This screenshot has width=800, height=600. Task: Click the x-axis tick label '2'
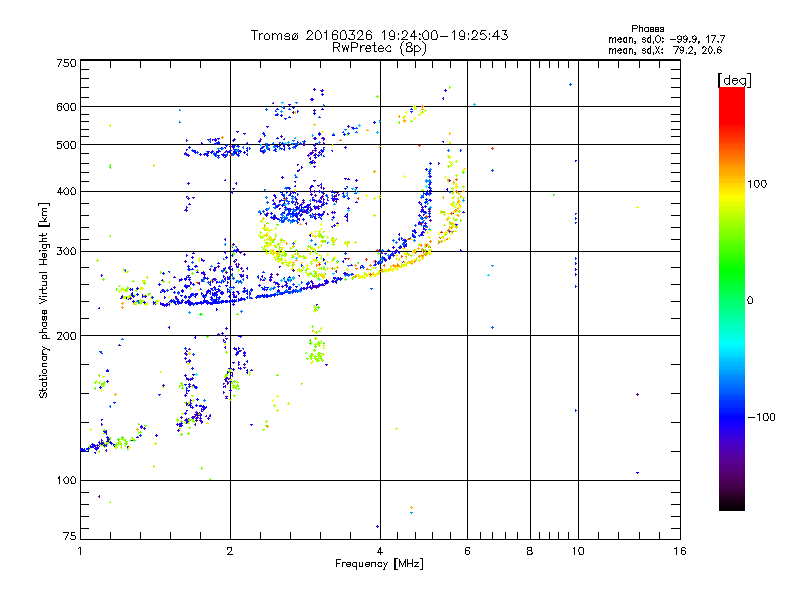(230, 551)
